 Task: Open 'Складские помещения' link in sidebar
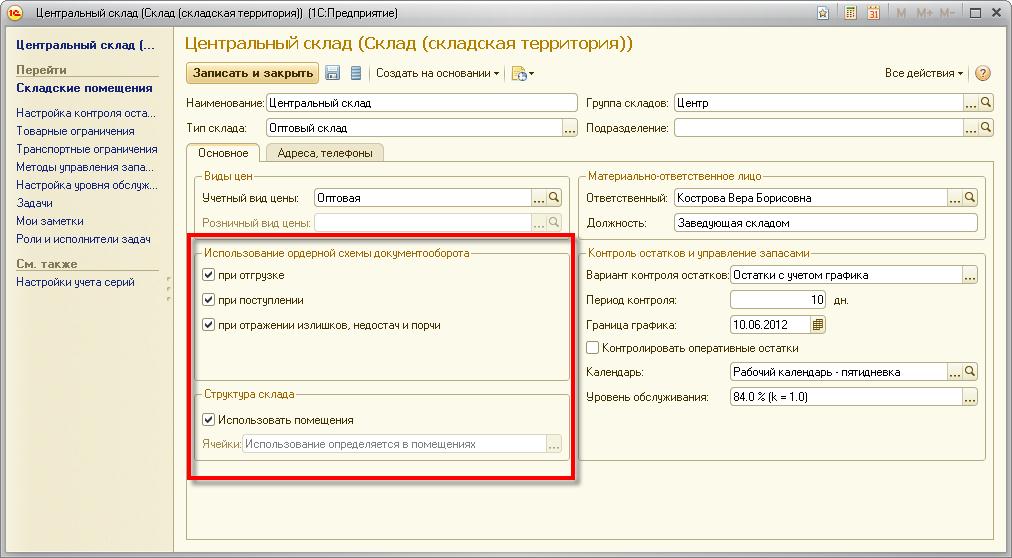84,88
